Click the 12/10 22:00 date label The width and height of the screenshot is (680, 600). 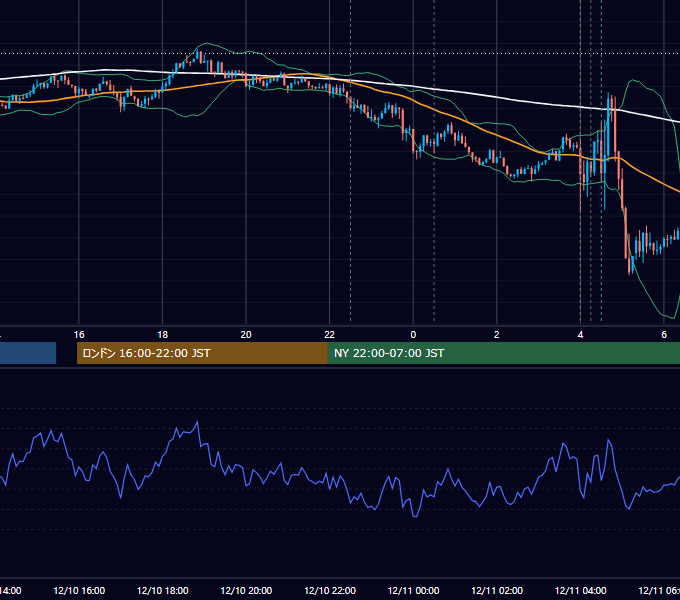click(330, 591)
